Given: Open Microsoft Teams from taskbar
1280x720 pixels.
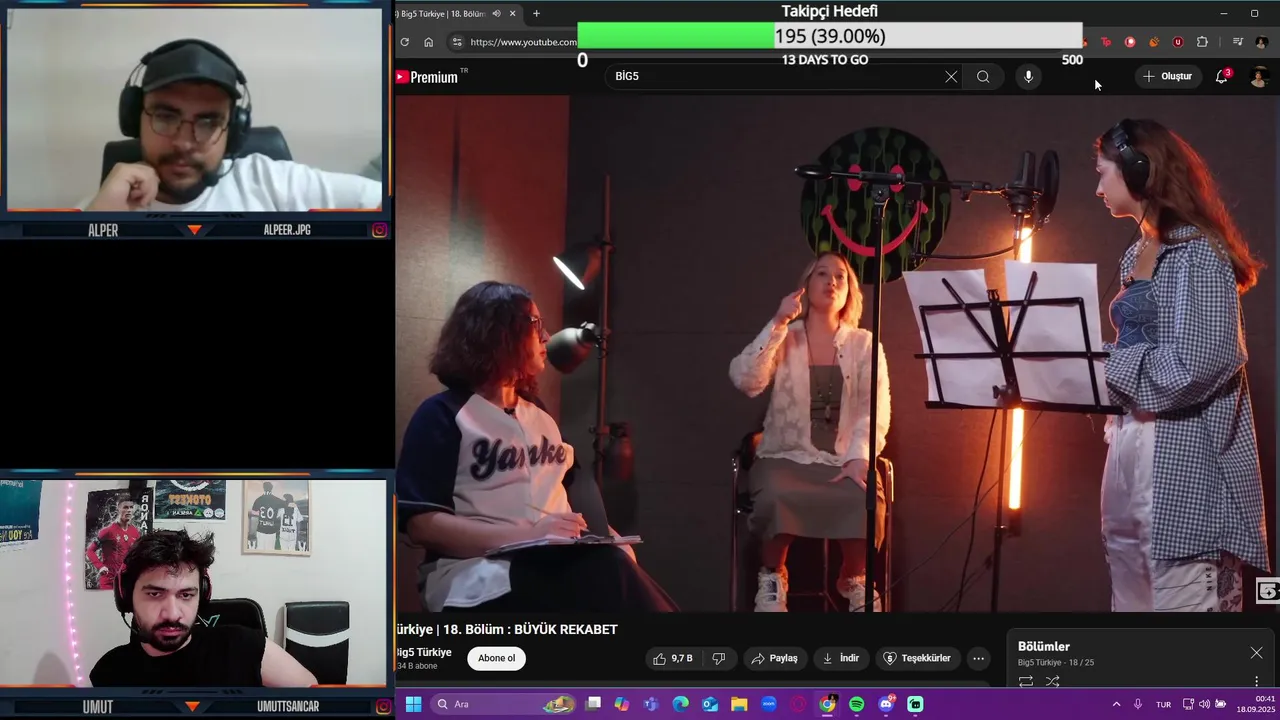Looking at the screenshot, I should pyautogui.click(x=651, y=704).
